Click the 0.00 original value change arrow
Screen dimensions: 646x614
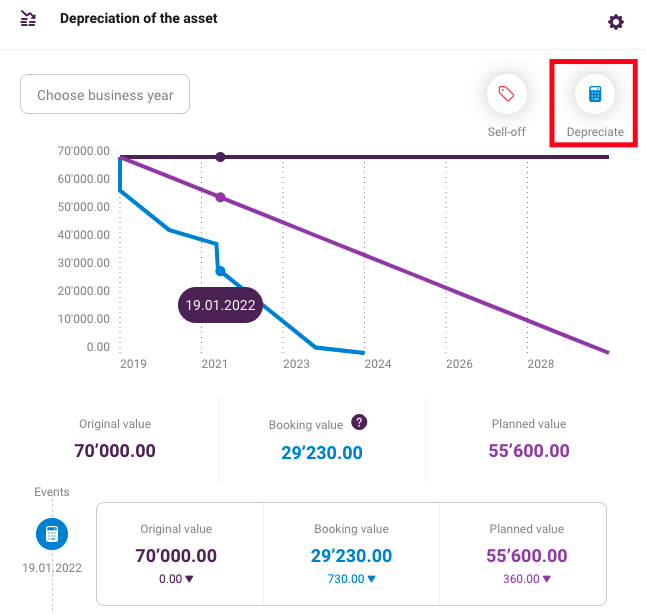189,579
